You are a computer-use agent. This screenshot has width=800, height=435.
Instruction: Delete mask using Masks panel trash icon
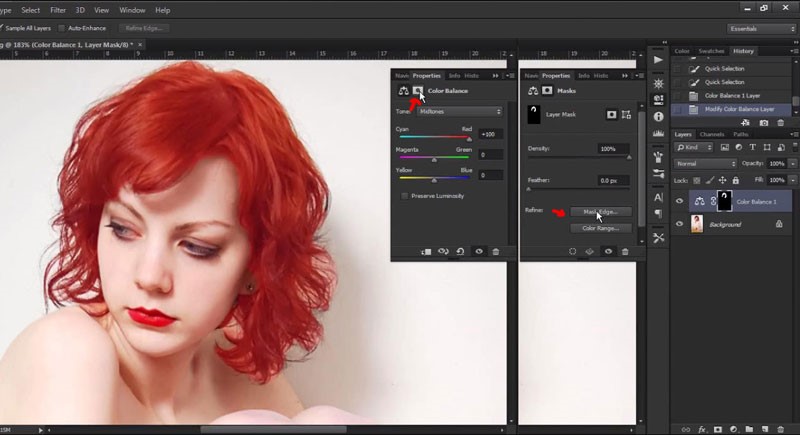tap(625, 251)
